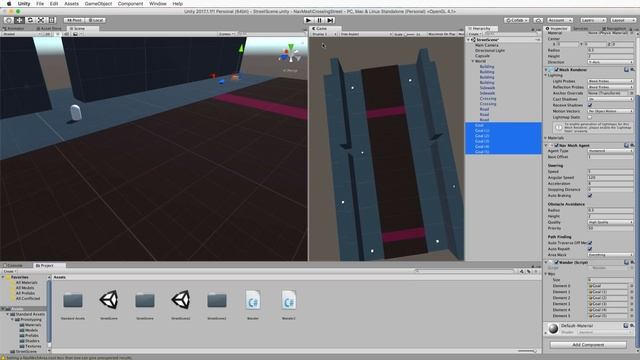Image resolution: width=640 pixels, height=360 pixels.
Task: Open Mesh Renderer help icon
Action: [626, 70]
